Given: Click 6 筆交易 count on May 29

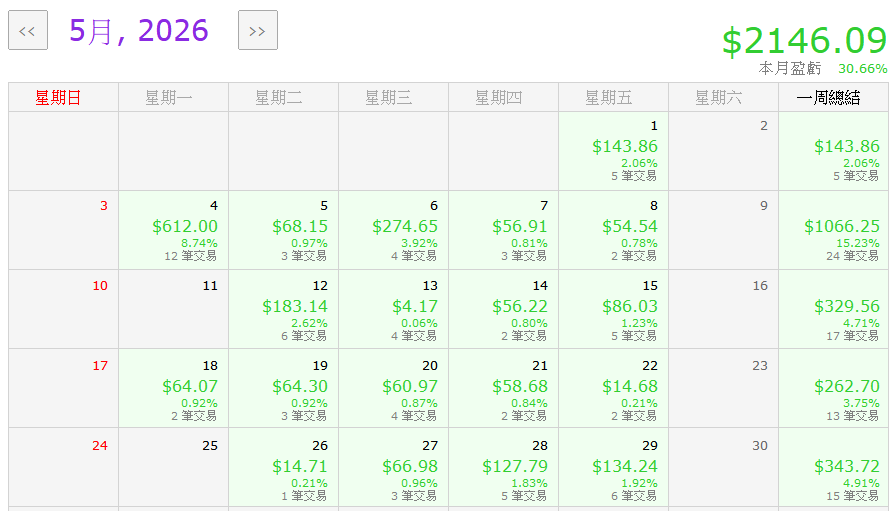Looking at the screenshot, I should pos(634,496).
